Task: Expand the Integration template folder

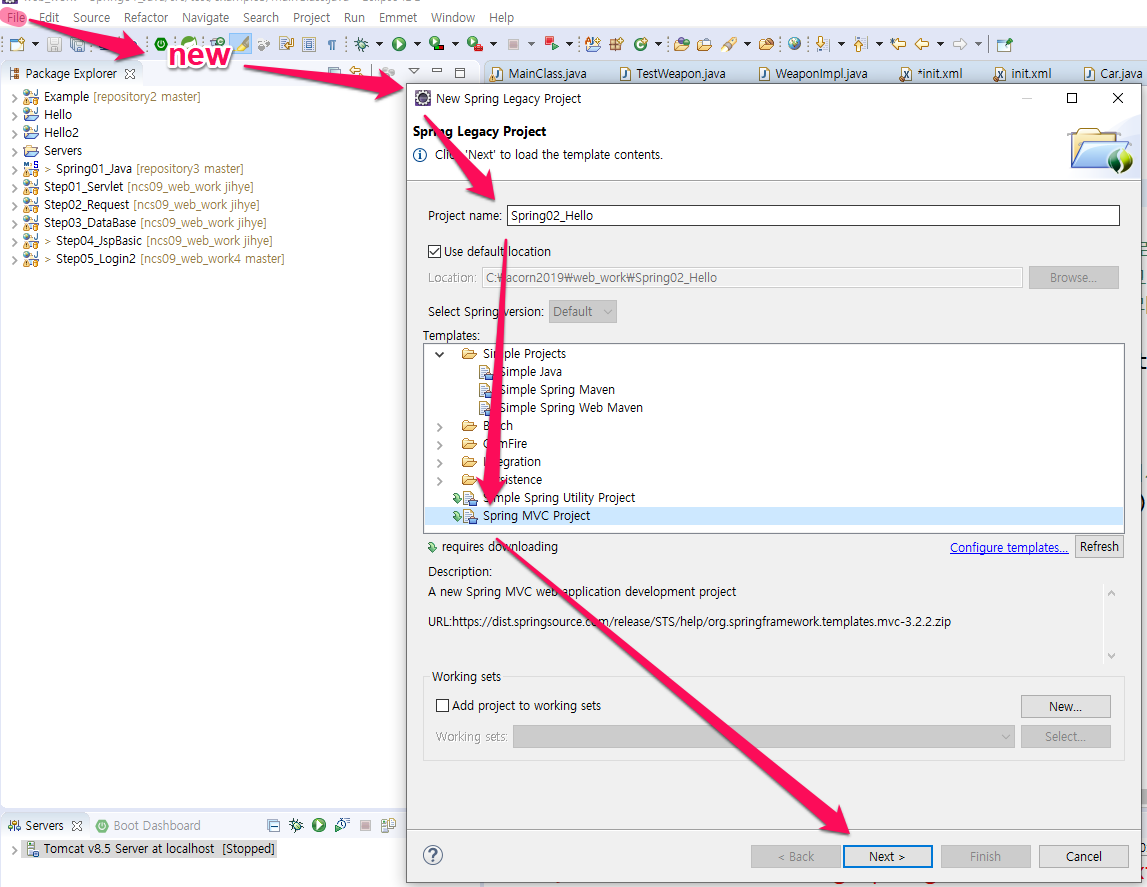Action: (x=440, y=462)
